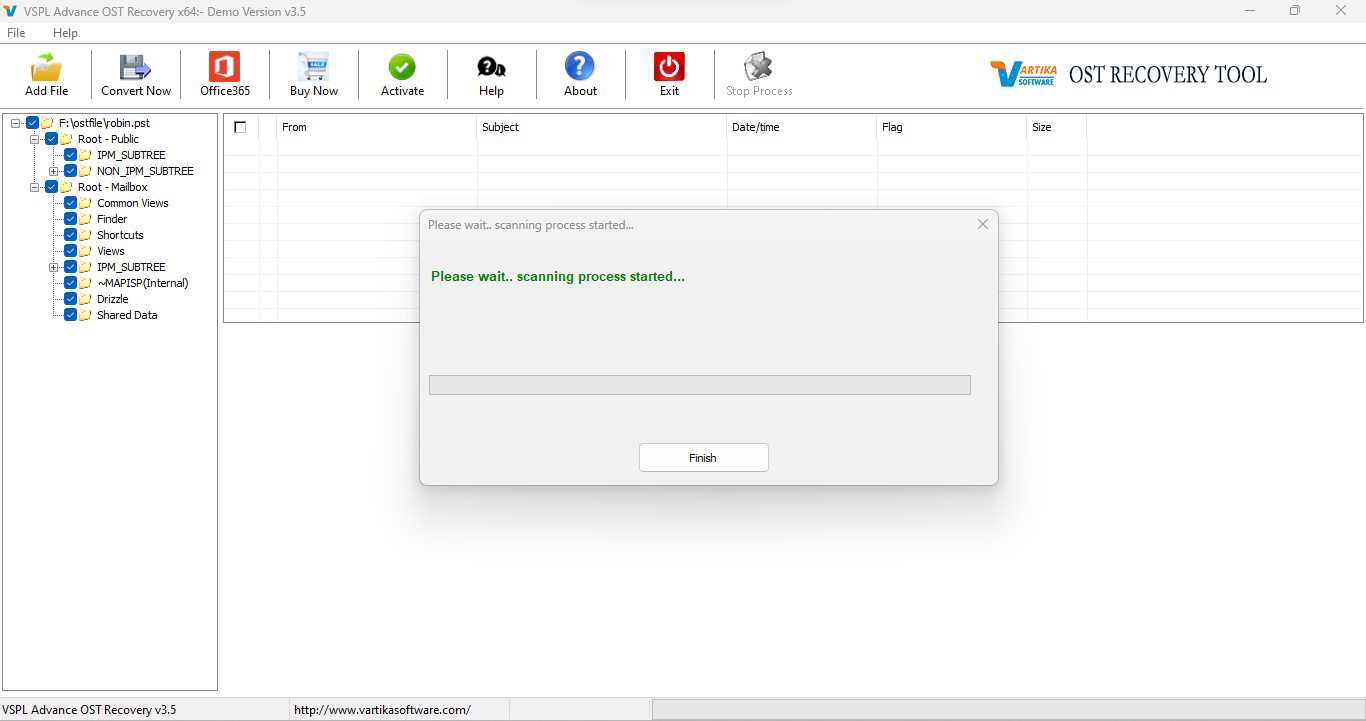Uncheck the Shared Data checkbox
The width and height of the screenshot is (1366, 721).
(70, 315)
